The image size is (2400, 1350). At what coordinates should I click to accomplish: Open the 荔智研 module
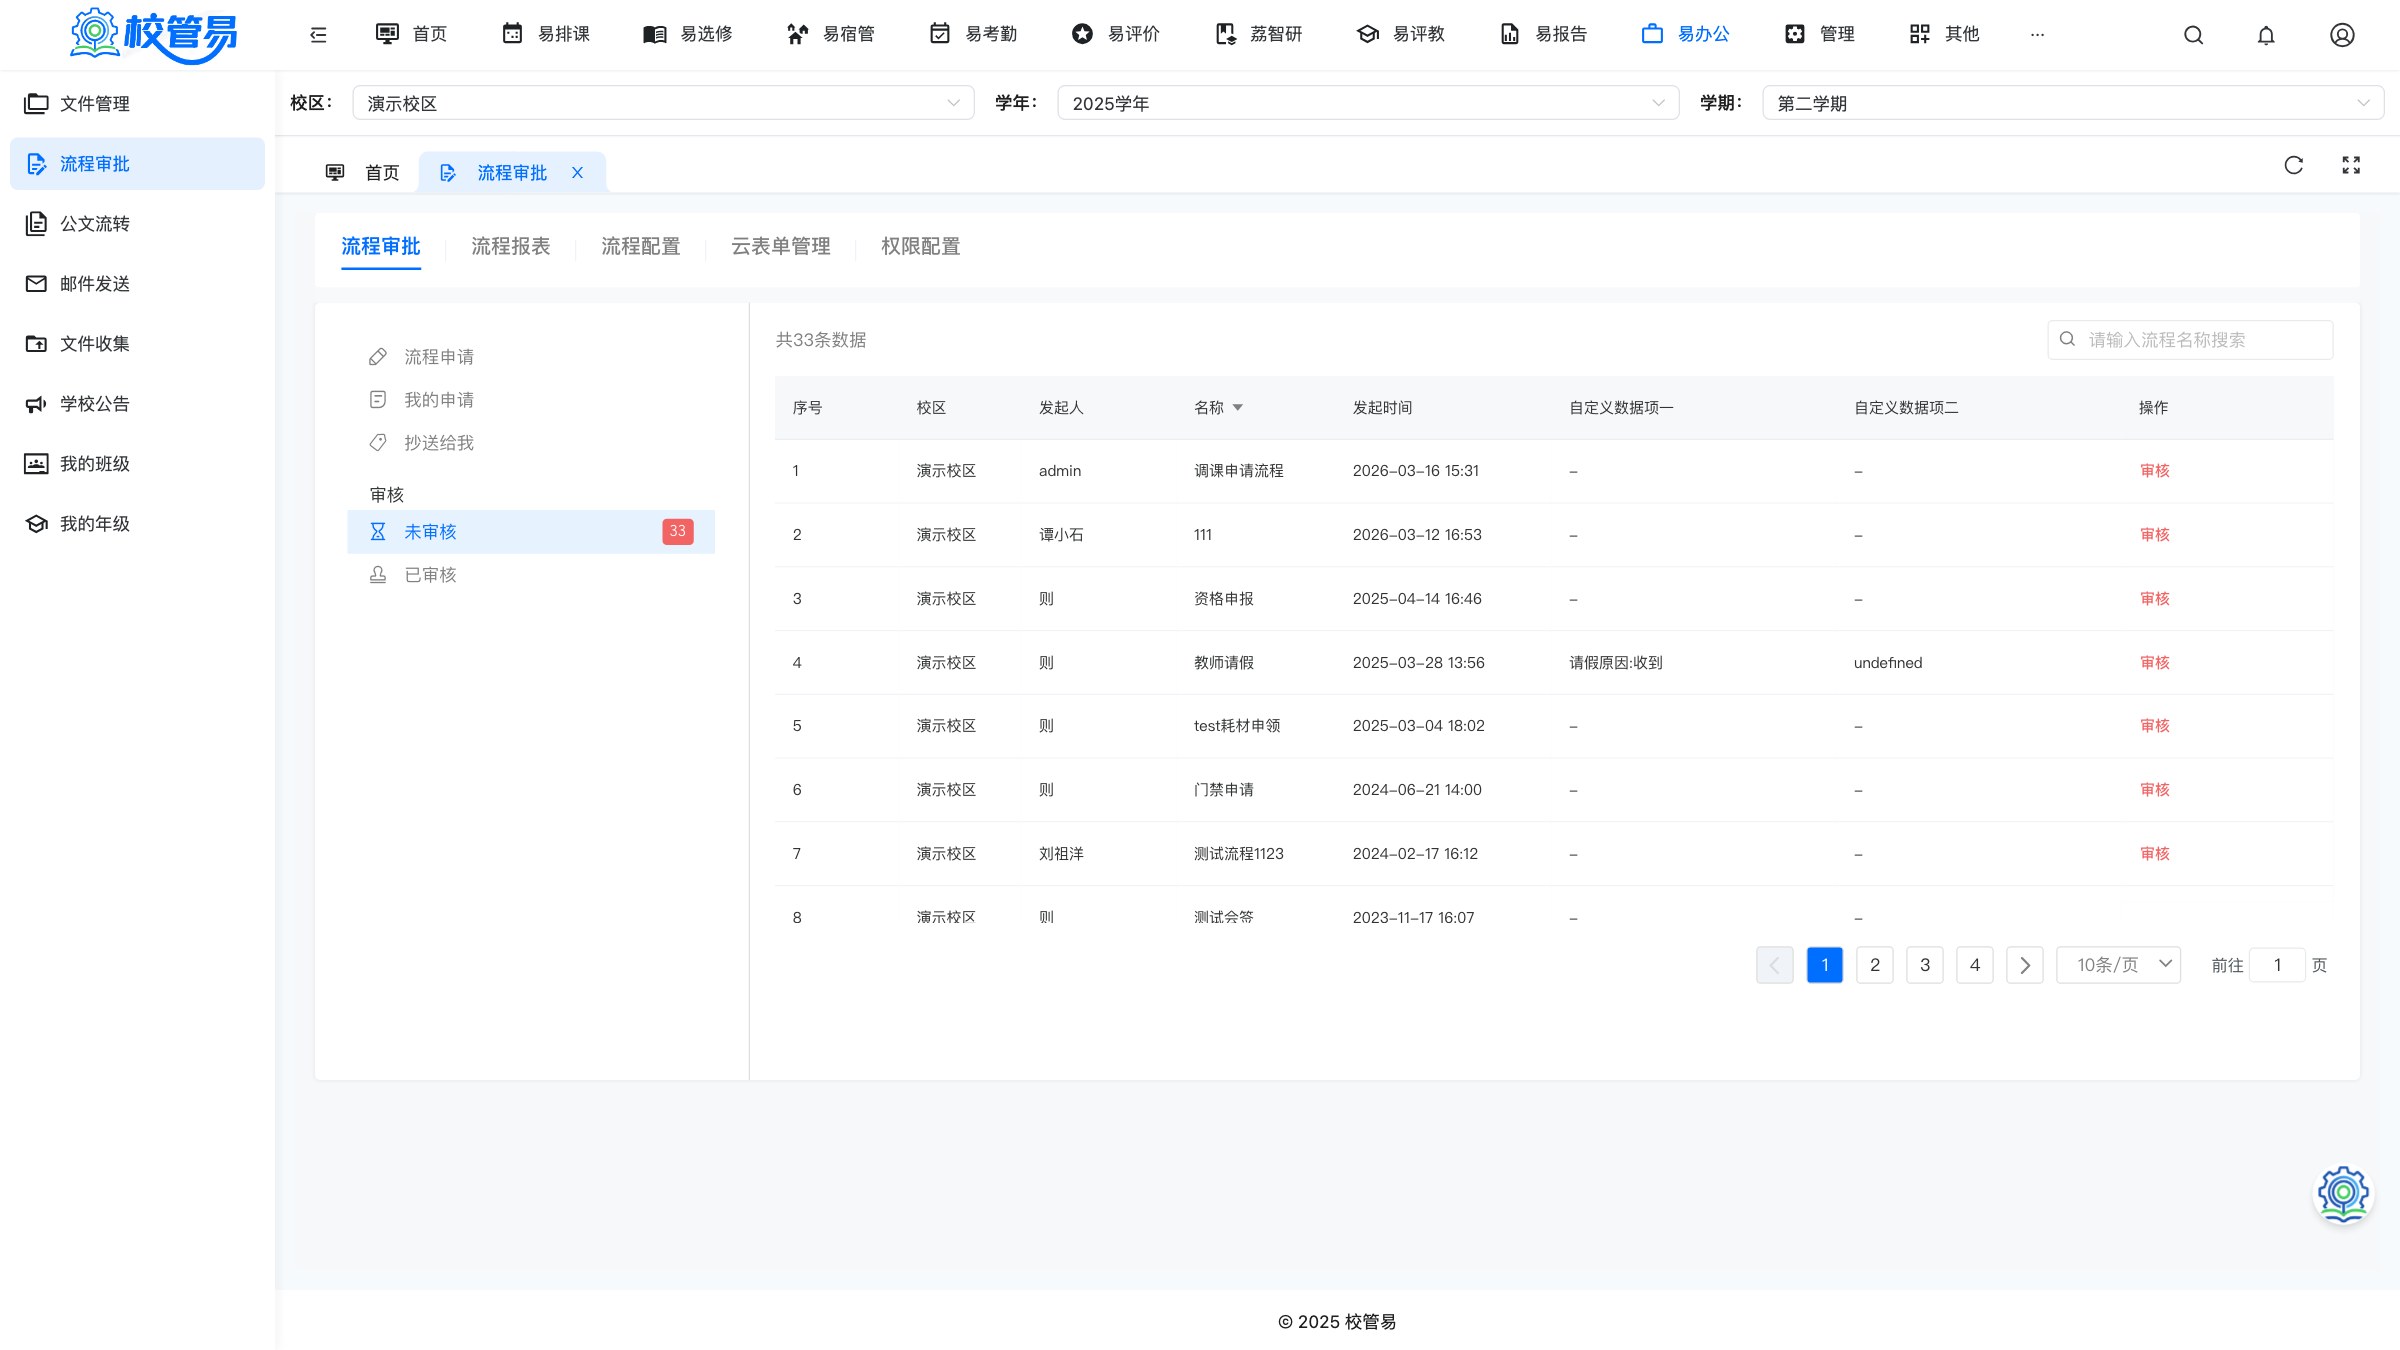click(x=1258, y=34)
